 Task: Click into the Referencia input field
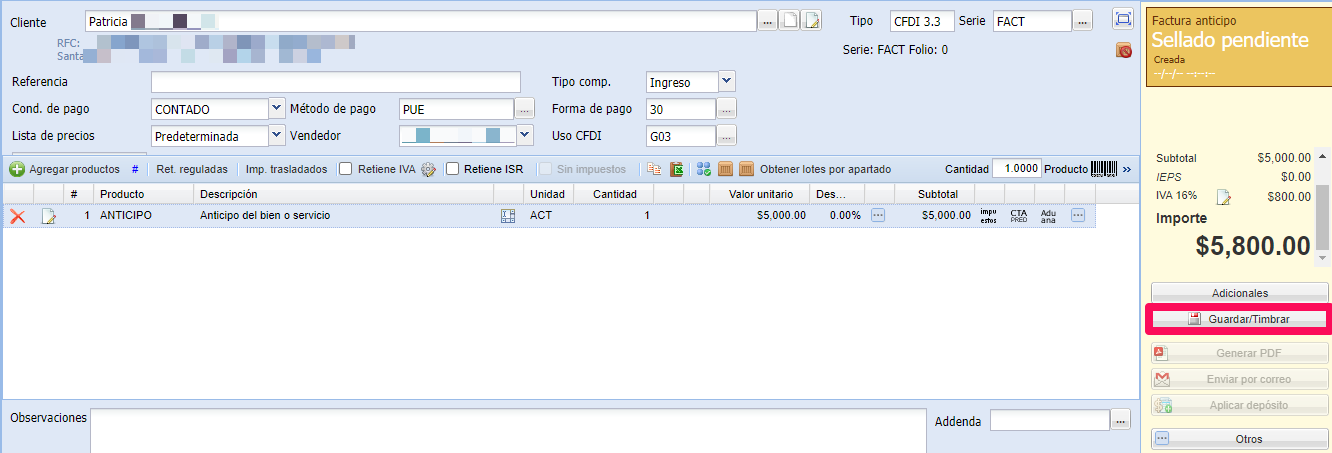click(336, 82)
